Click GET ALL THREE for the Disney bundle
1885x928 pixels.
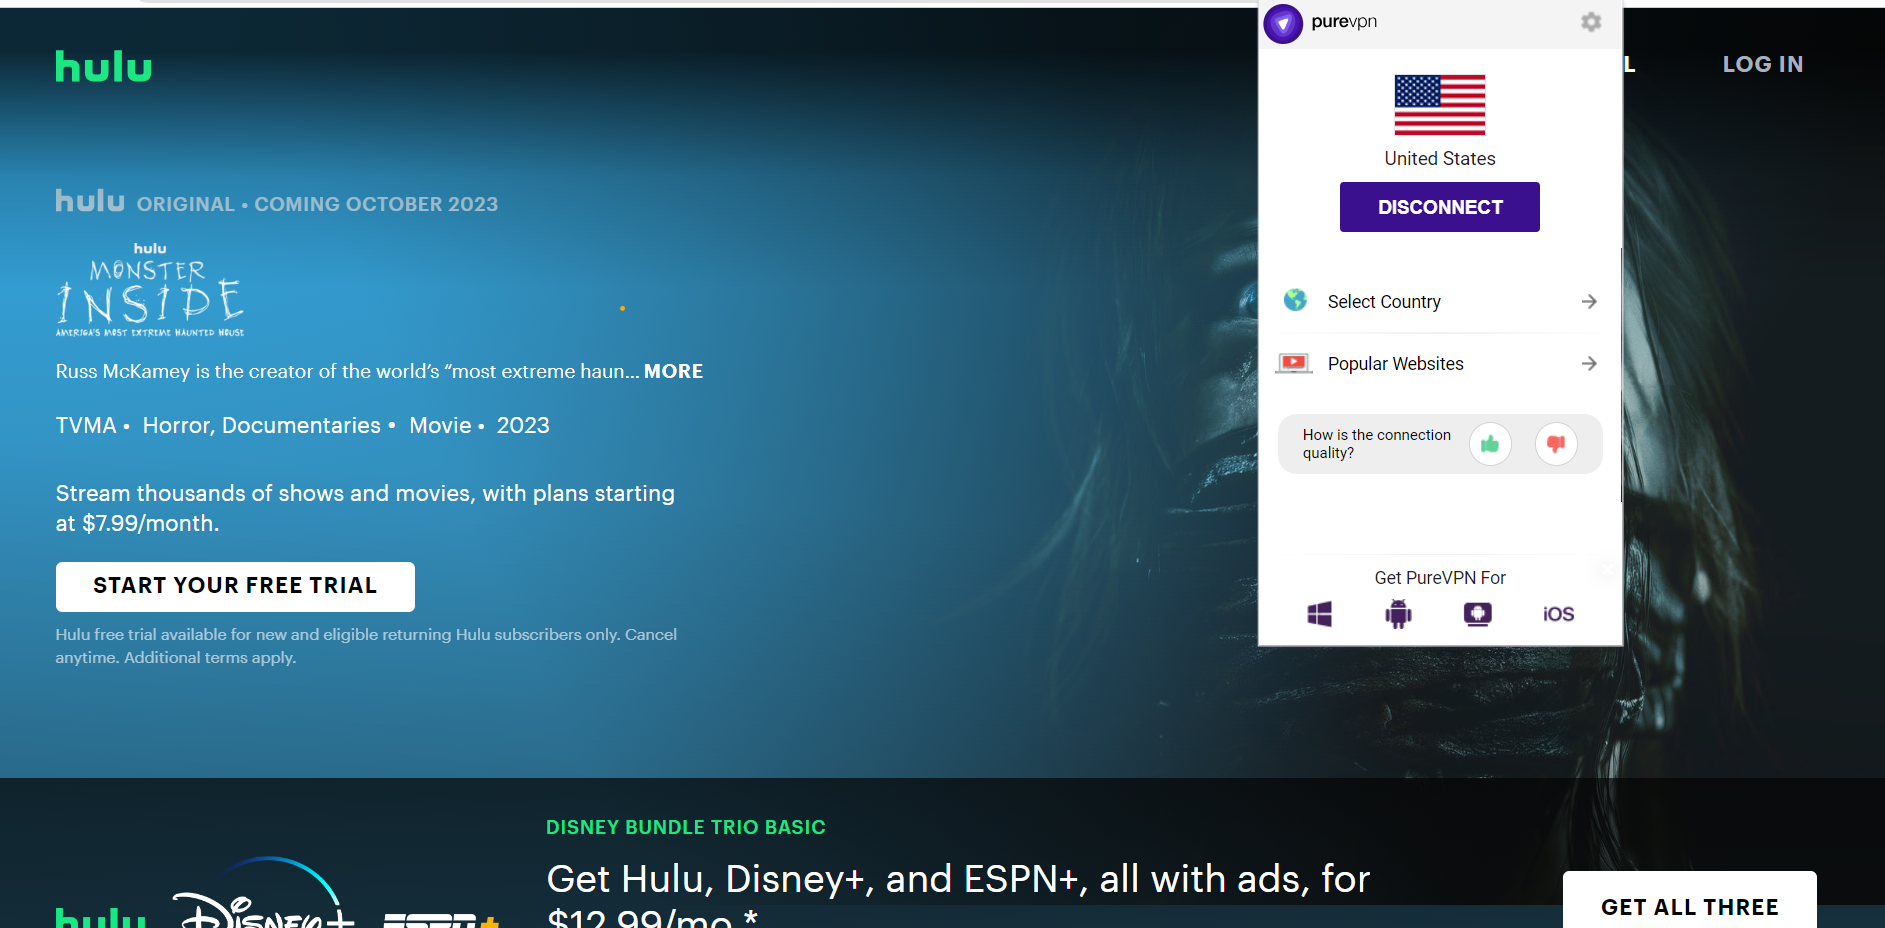tap(1689, 906)
